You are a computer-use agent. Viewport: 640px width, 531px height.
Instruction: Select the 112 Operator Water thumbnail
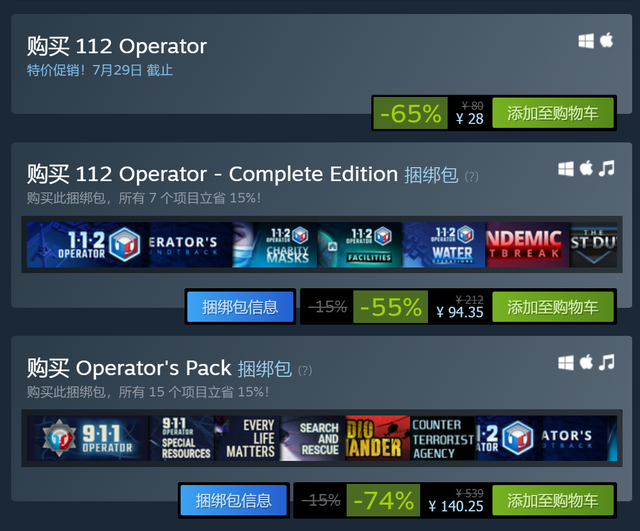[444, 245]
